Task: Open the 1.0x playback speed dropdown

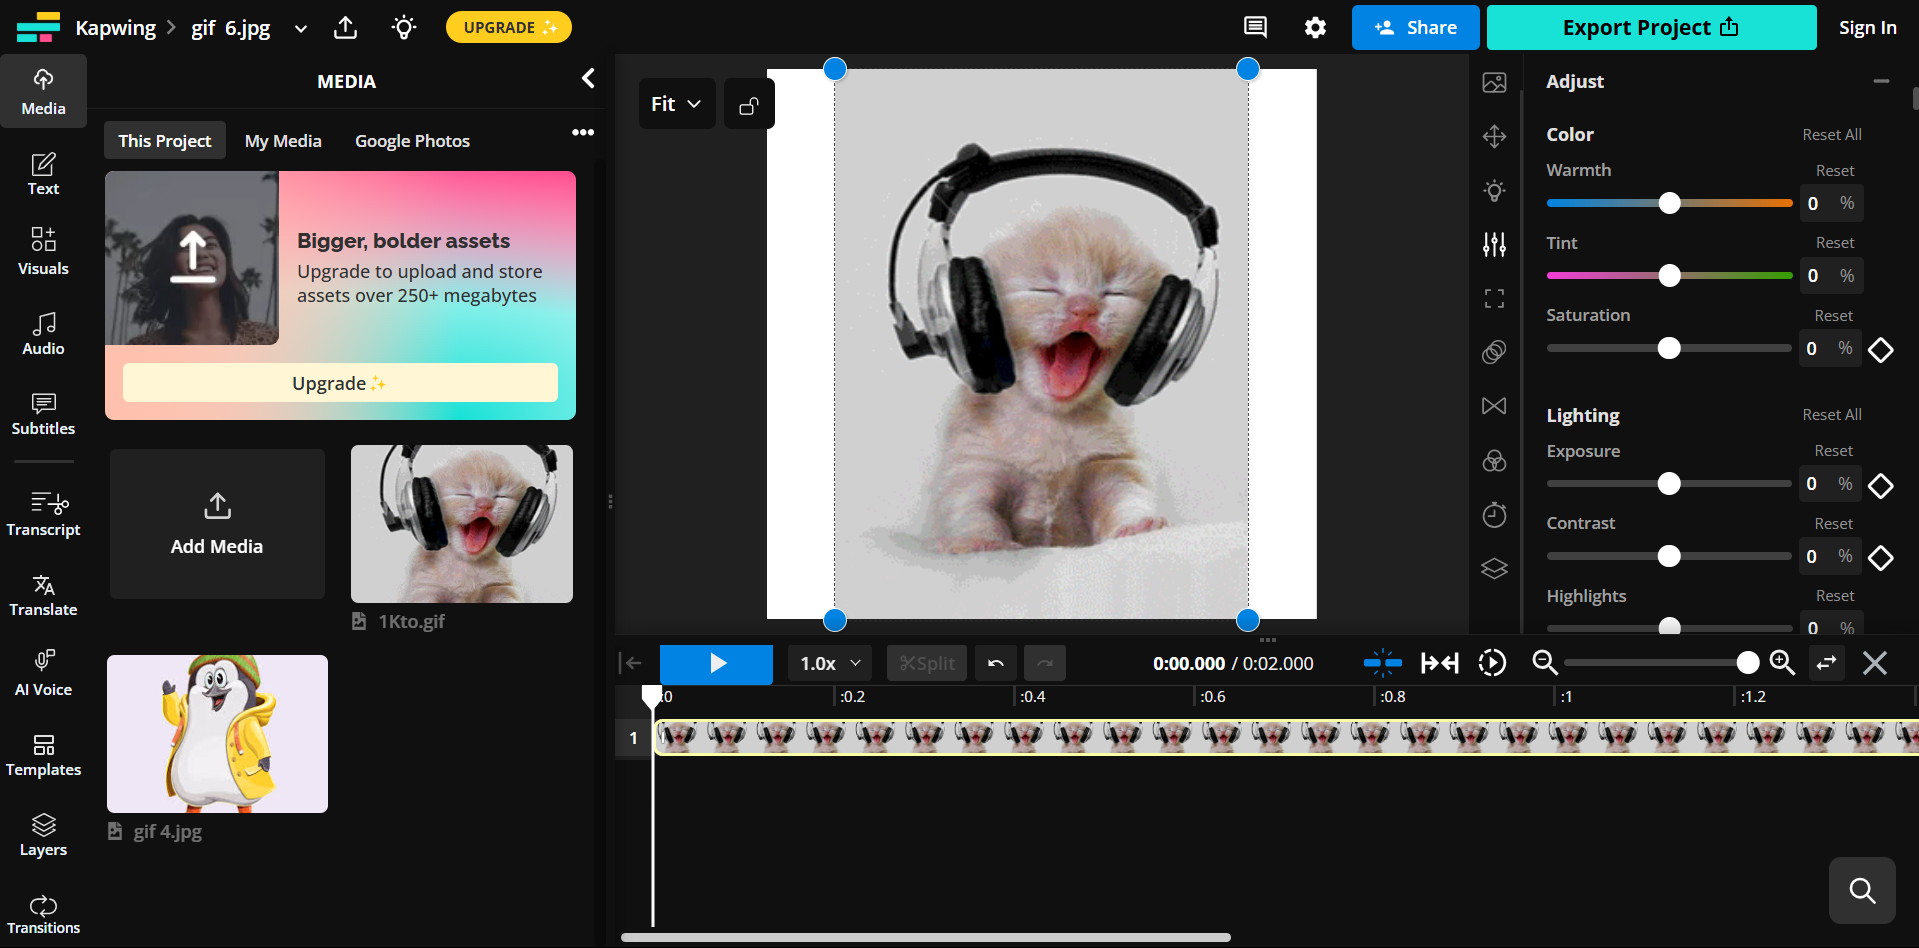Action: coord(828,662)
